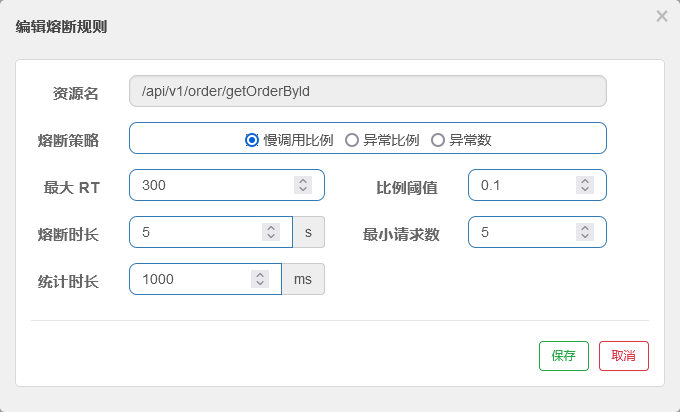The image size is (680, 412).
Task: Increase 最小请求数 with the up spinner
Action: coord(585,228)
